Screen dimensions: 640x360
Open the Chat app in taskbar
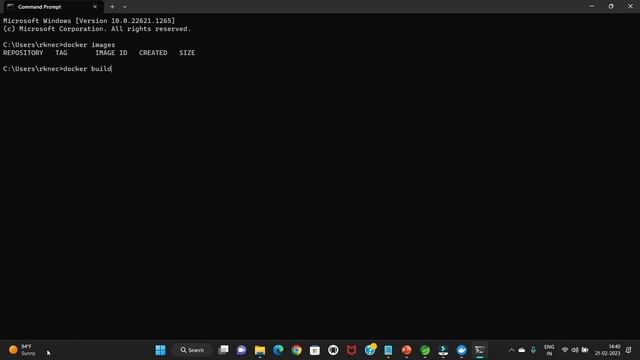[x=242, y=350]
